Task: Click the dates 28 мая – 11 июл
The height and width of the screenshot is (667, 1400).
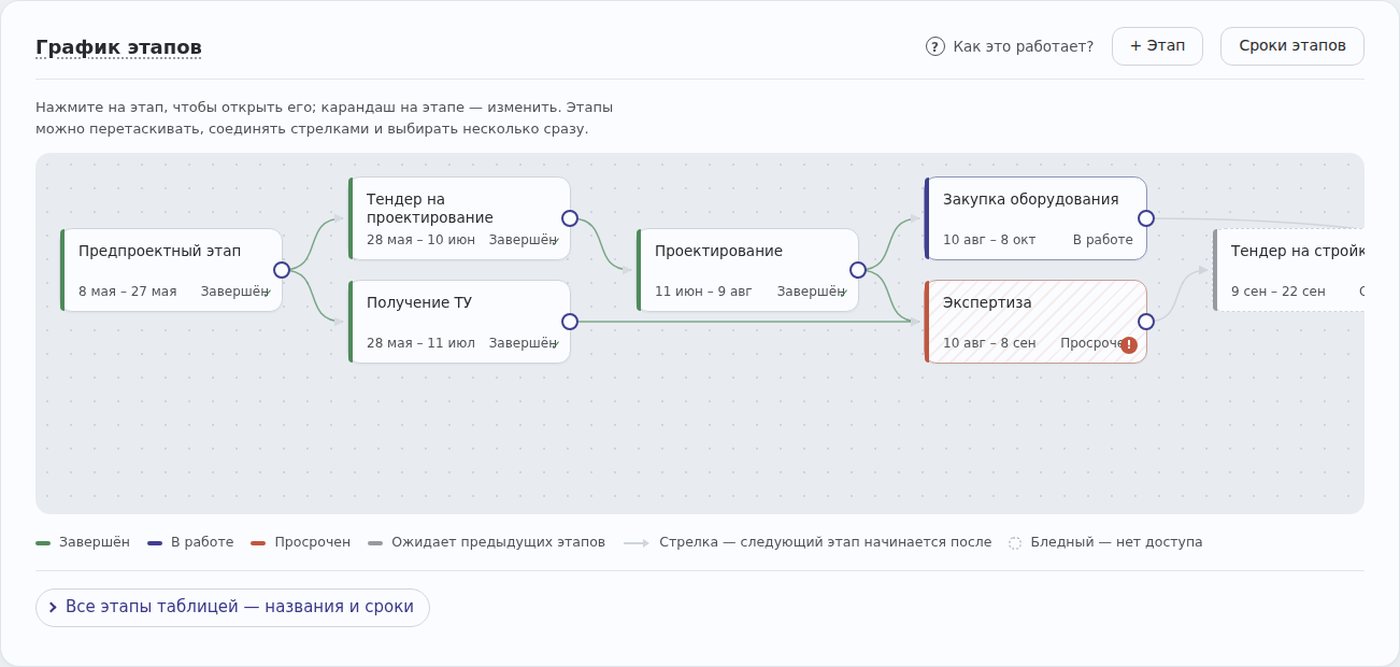Action: point(421,344)
